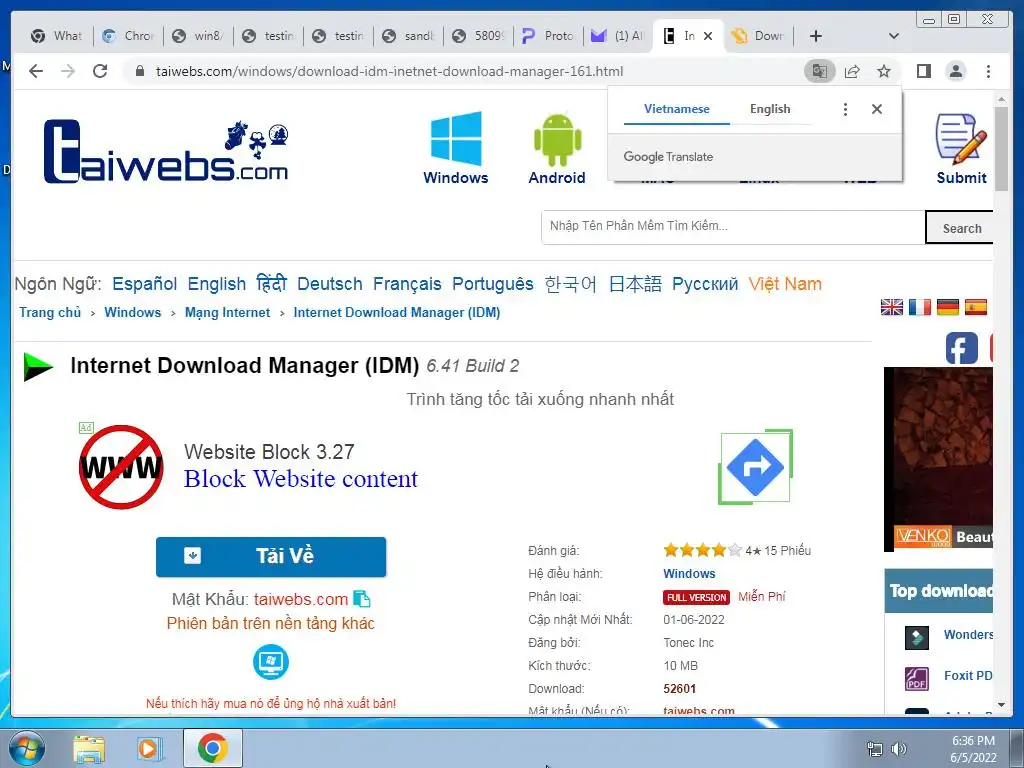Viewport: 1024px width, 768px height.
Task: Click the address bar URL
Action: tap(389, 71)
